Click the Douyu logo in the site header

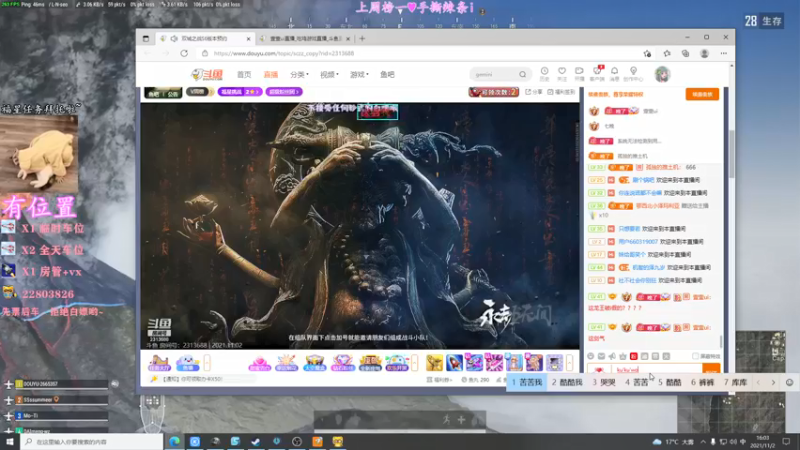click(x=207, y=74)
